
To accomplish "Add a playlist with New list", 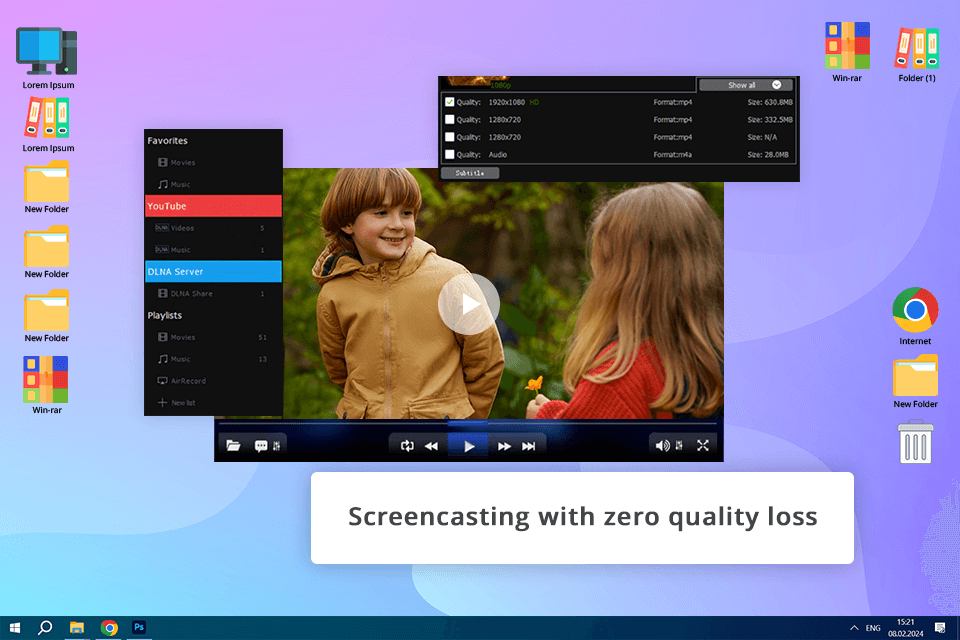I will pyautogui.click(x=213, y=402).
